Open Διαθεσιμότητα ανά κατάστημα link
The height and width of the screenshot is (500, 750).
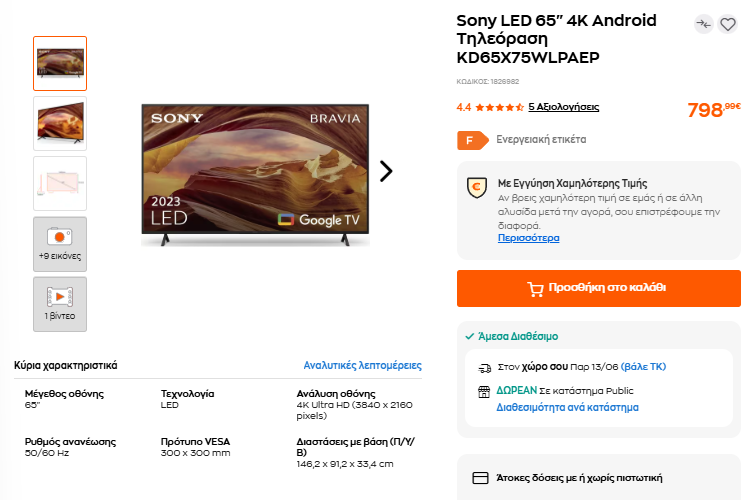point(567,407)
